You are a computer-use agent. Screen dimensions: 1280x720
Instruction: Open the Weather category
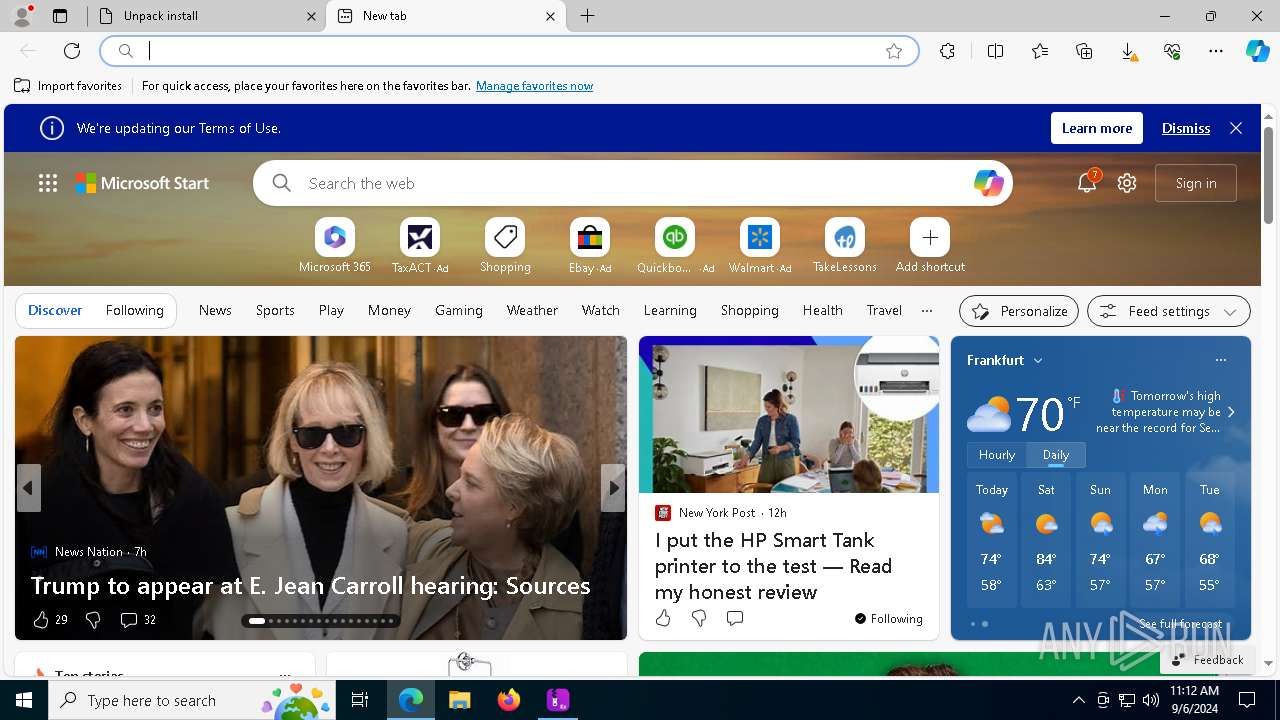(x=532, y=310)
